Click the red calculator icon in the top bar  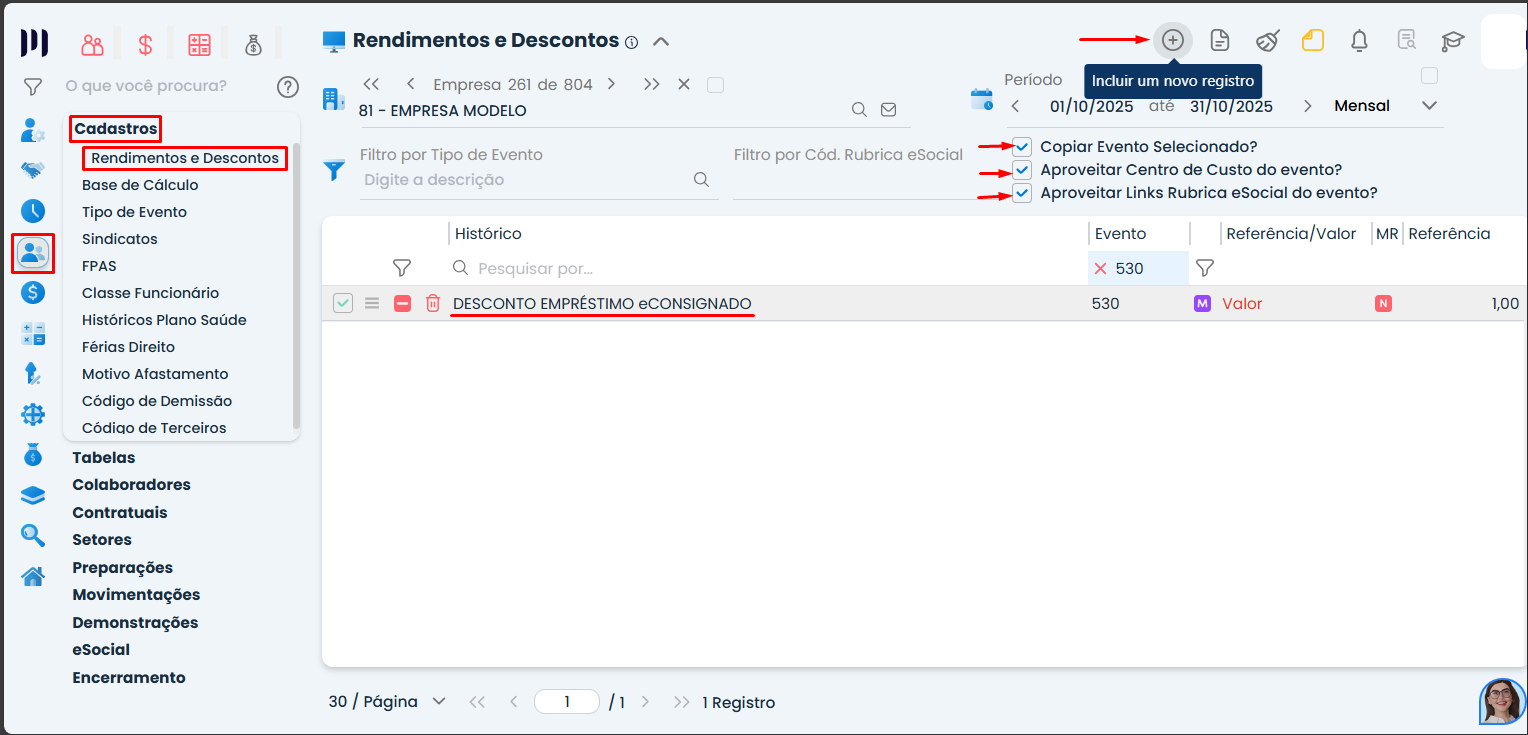tap(200, 44)
